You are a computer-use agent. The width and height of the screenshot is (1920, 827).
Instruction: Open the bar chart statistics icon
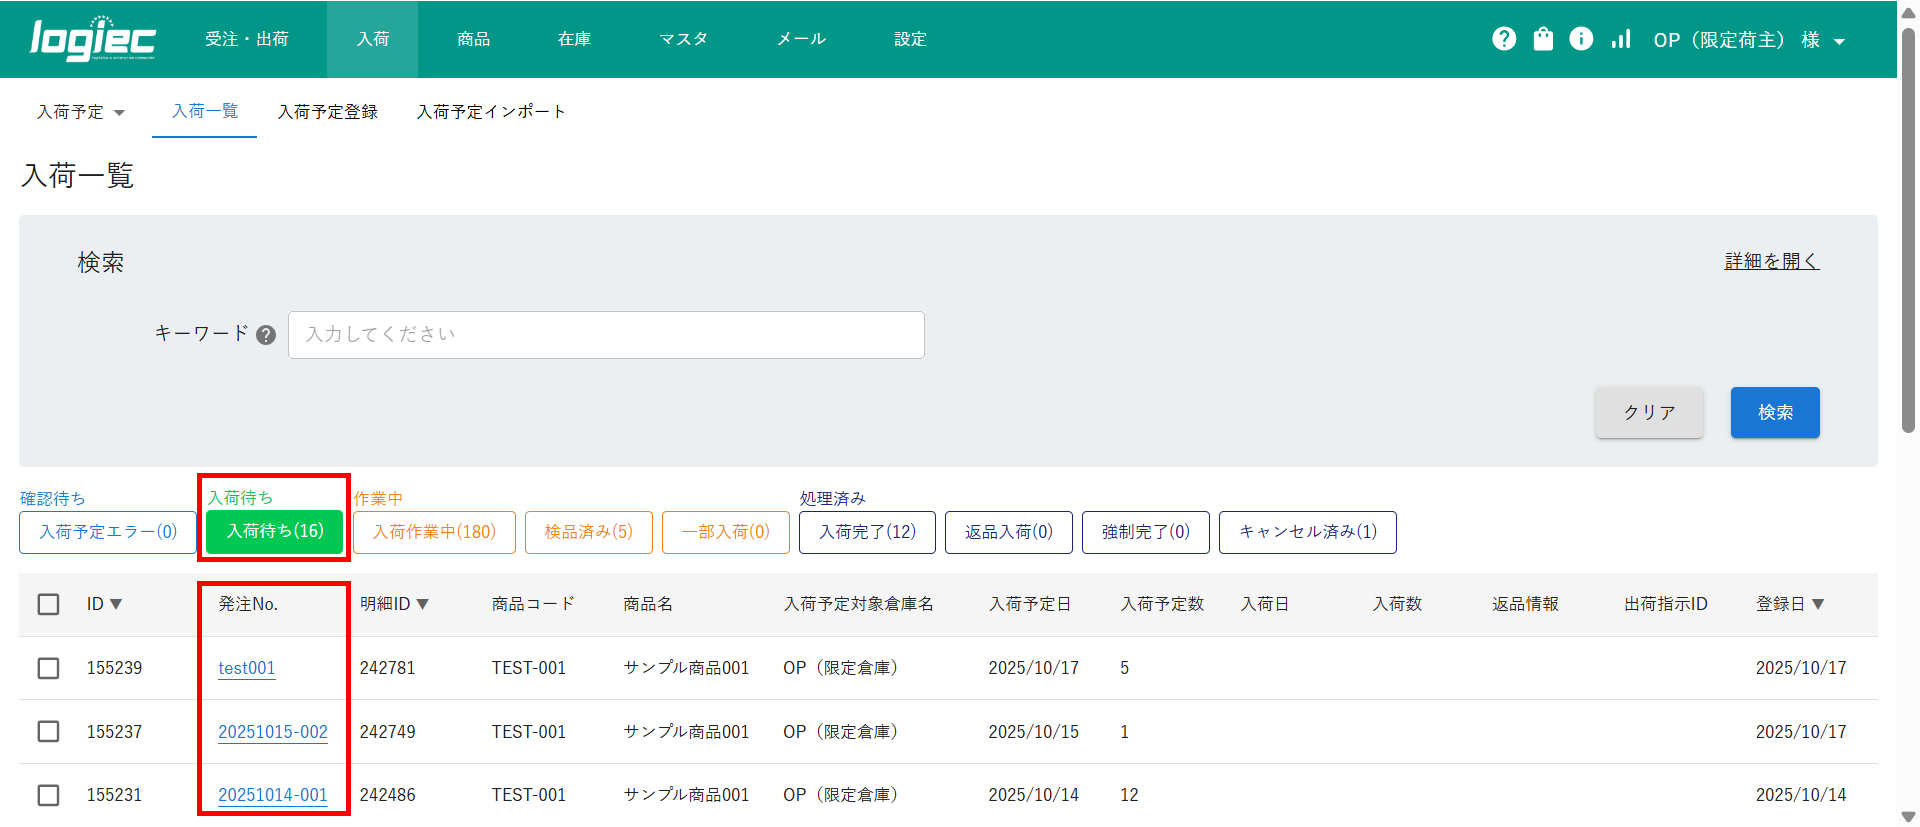(x=1621, y=39)
